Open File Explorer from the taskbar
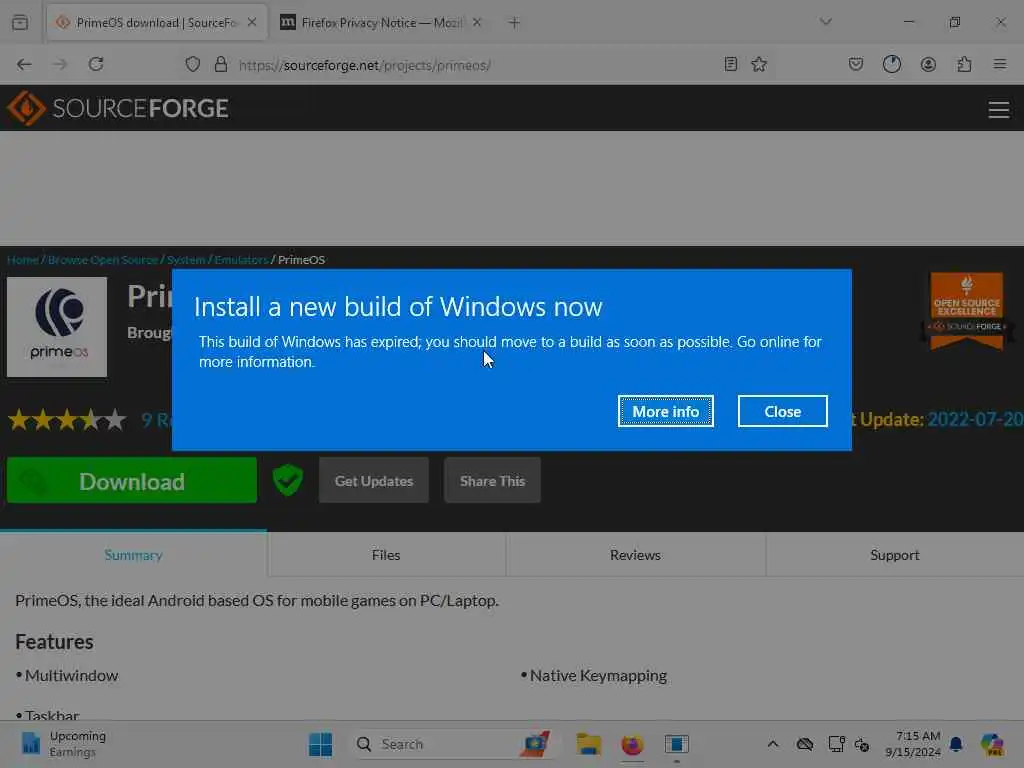 point(588,744)
